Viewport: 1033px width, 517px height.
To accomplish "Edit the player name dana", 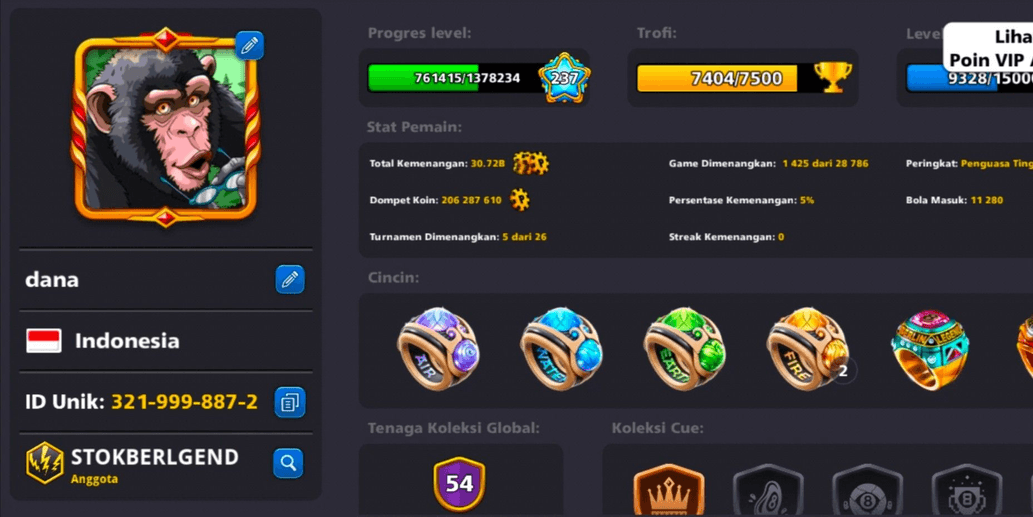I will tap(290, 279).
